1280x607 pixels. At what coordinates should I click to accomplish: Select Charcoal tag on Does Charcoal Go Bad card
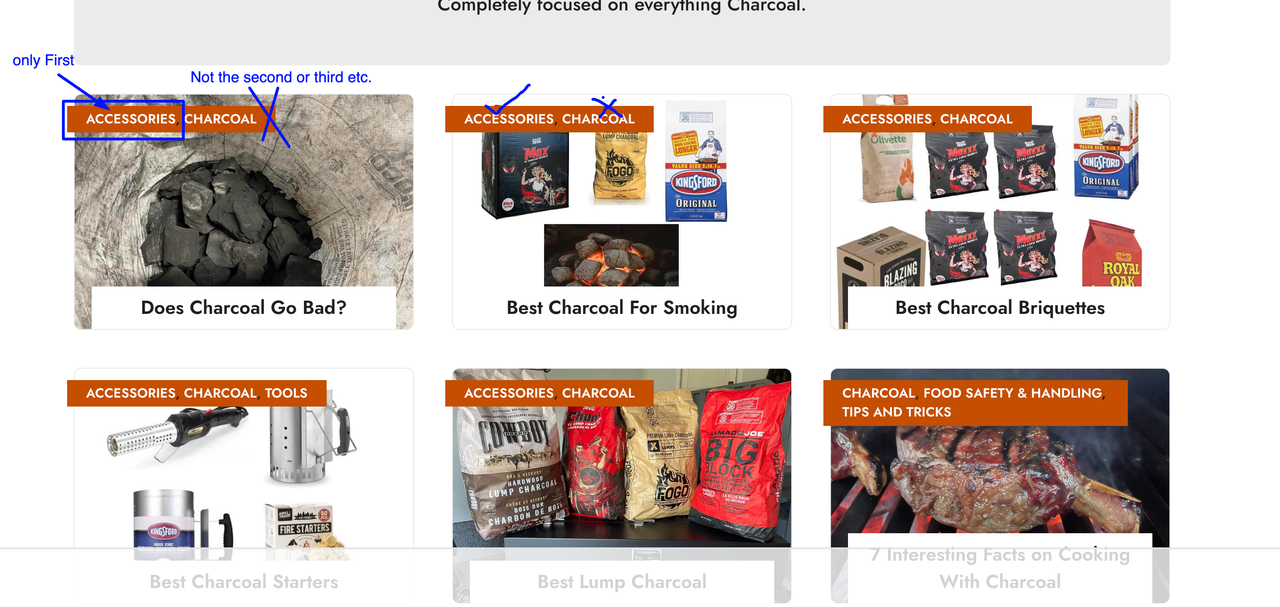(220, 119)
